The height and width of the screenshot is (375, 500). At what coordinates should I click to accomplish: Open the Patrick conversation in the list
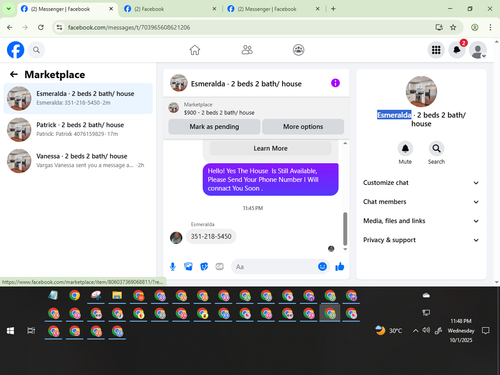click(x=78, y=130)
